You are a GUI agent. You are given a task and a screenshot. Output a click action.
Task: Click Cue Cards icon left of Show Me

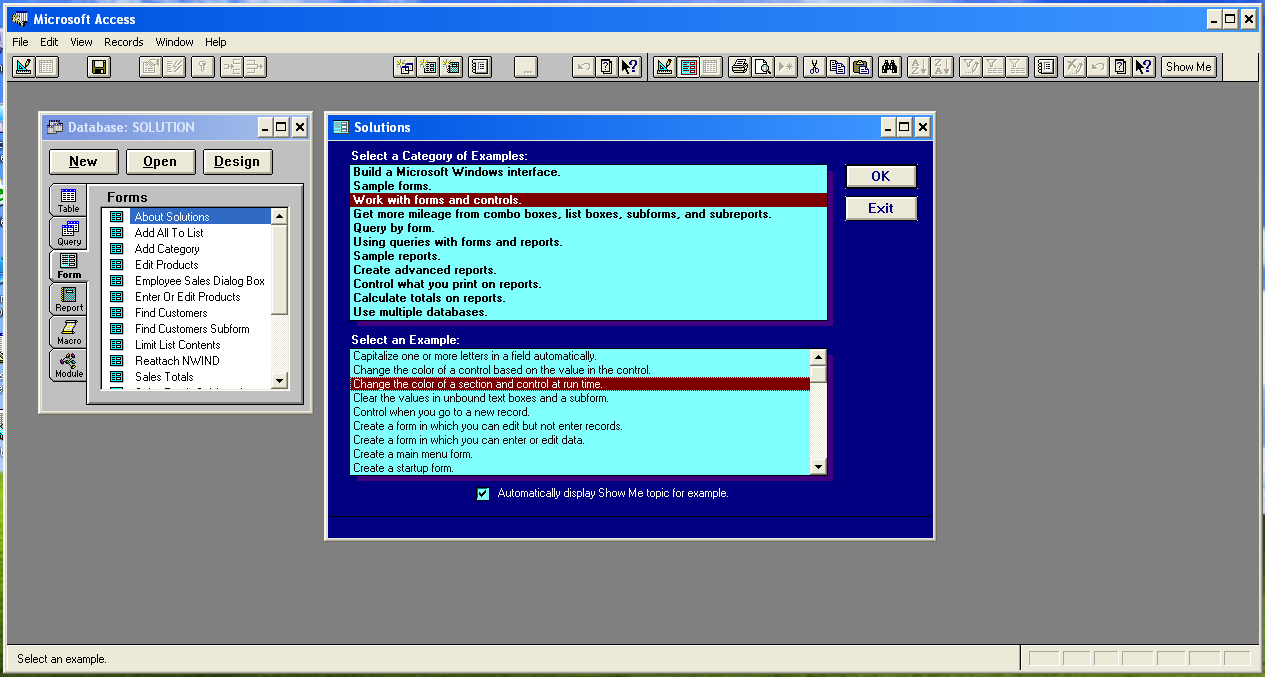1121,67
